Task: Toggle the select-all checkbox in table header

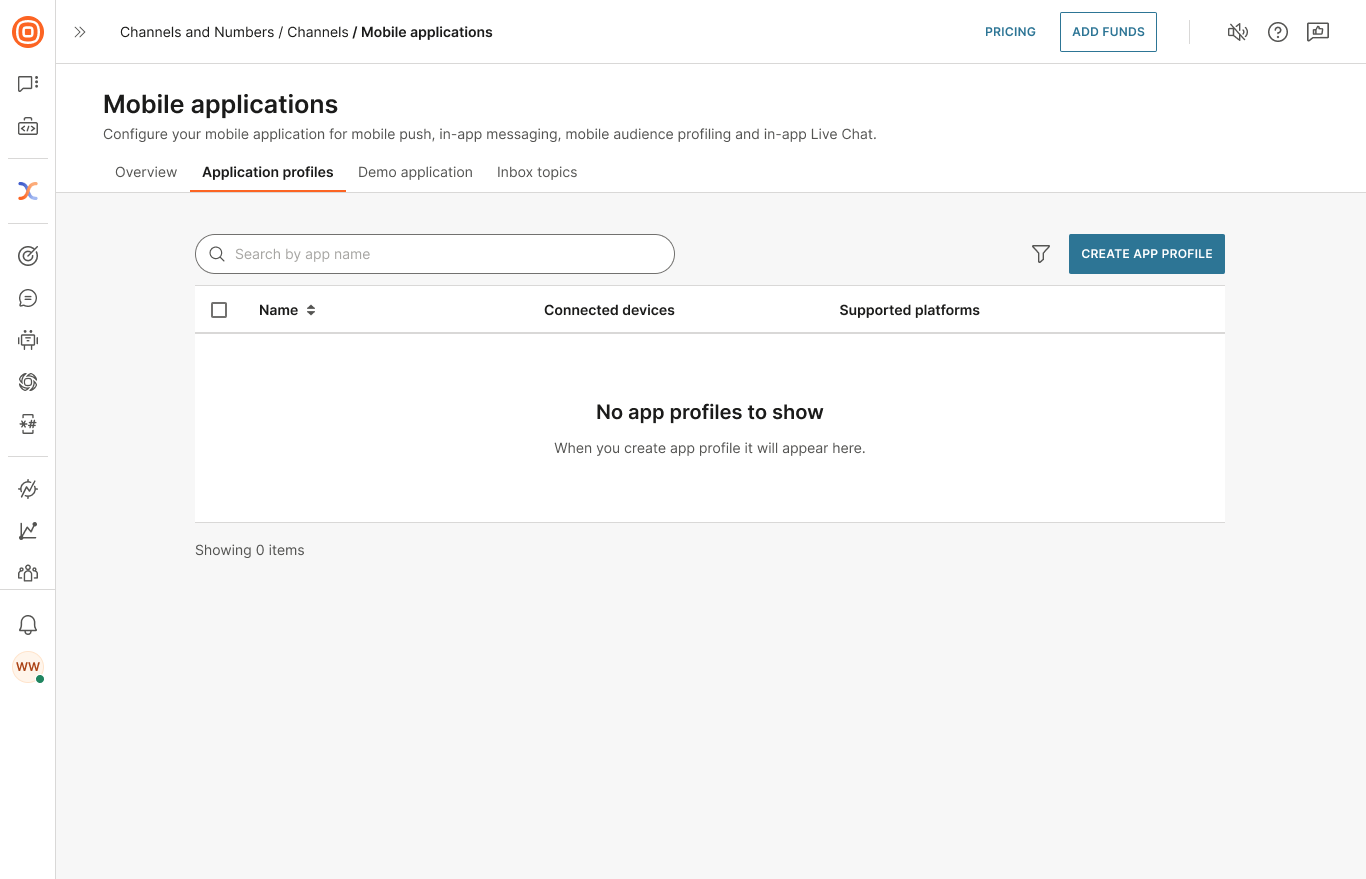Action: pyautogui.click(x=219, y=310)
